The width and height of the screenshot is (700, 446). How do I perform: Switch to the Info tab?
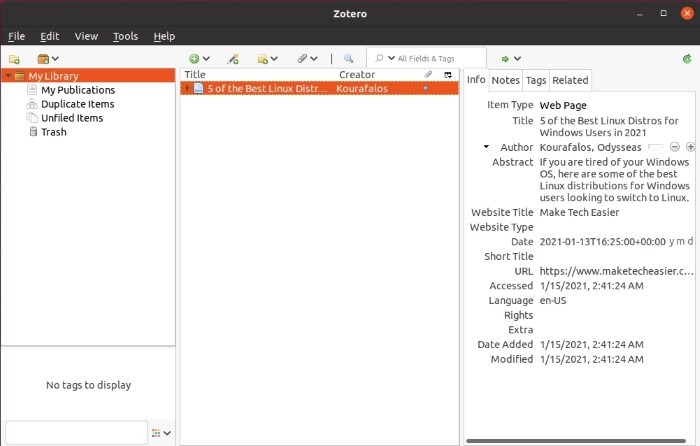tap(476, 79)
